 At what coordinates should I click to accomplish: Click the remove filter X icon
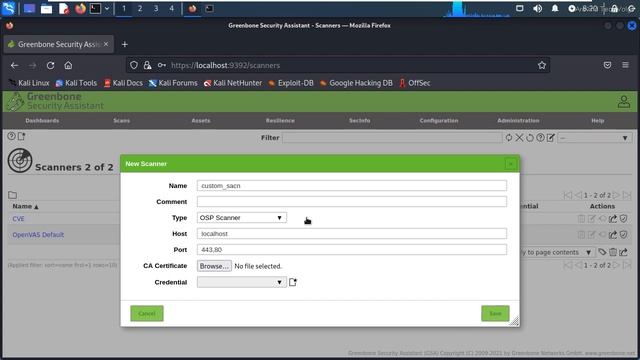click(519, 138)
